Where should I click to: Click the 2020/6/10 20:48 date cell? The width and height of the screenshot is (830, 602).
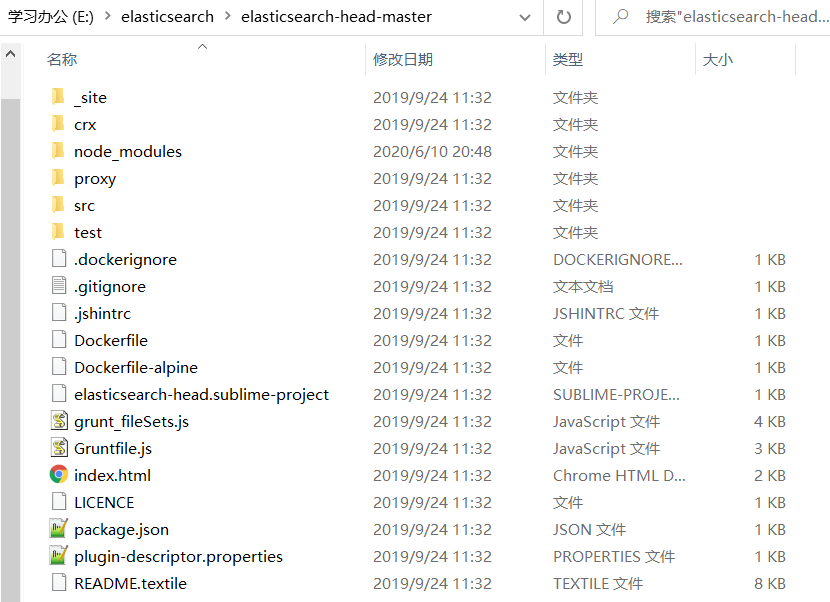click(432, 151)
